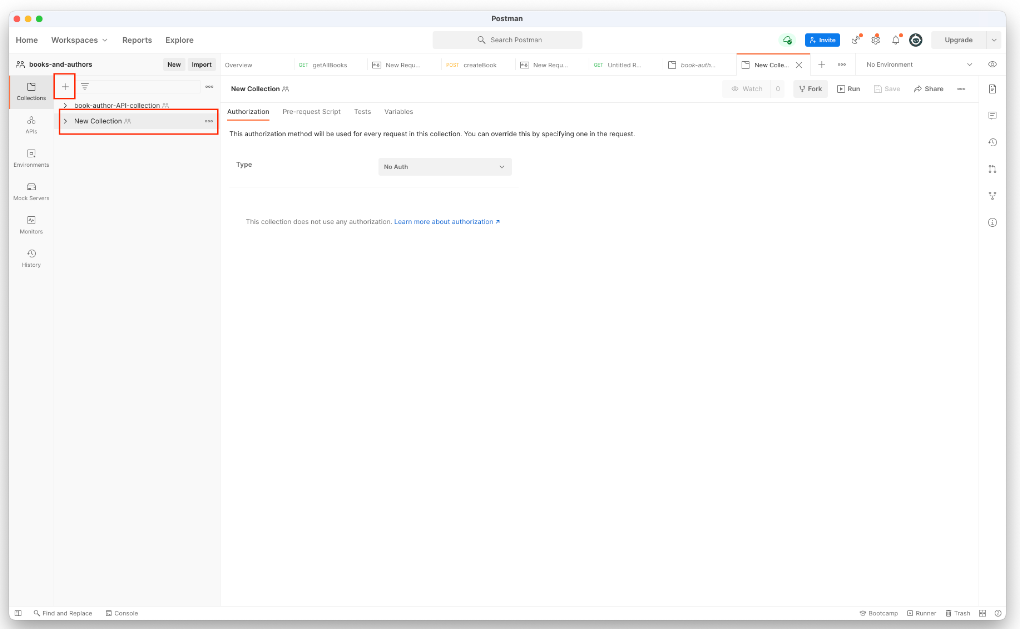Open the Collections sidebar panel
This screenshot has height=629, width=1020.
31,91
